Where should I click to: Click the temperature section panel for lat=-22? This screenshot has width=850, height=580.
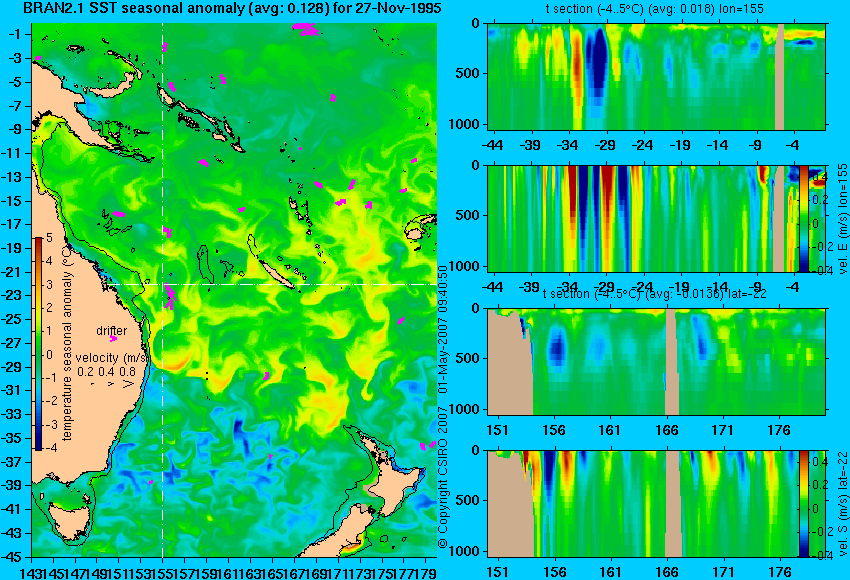(656, 362)
